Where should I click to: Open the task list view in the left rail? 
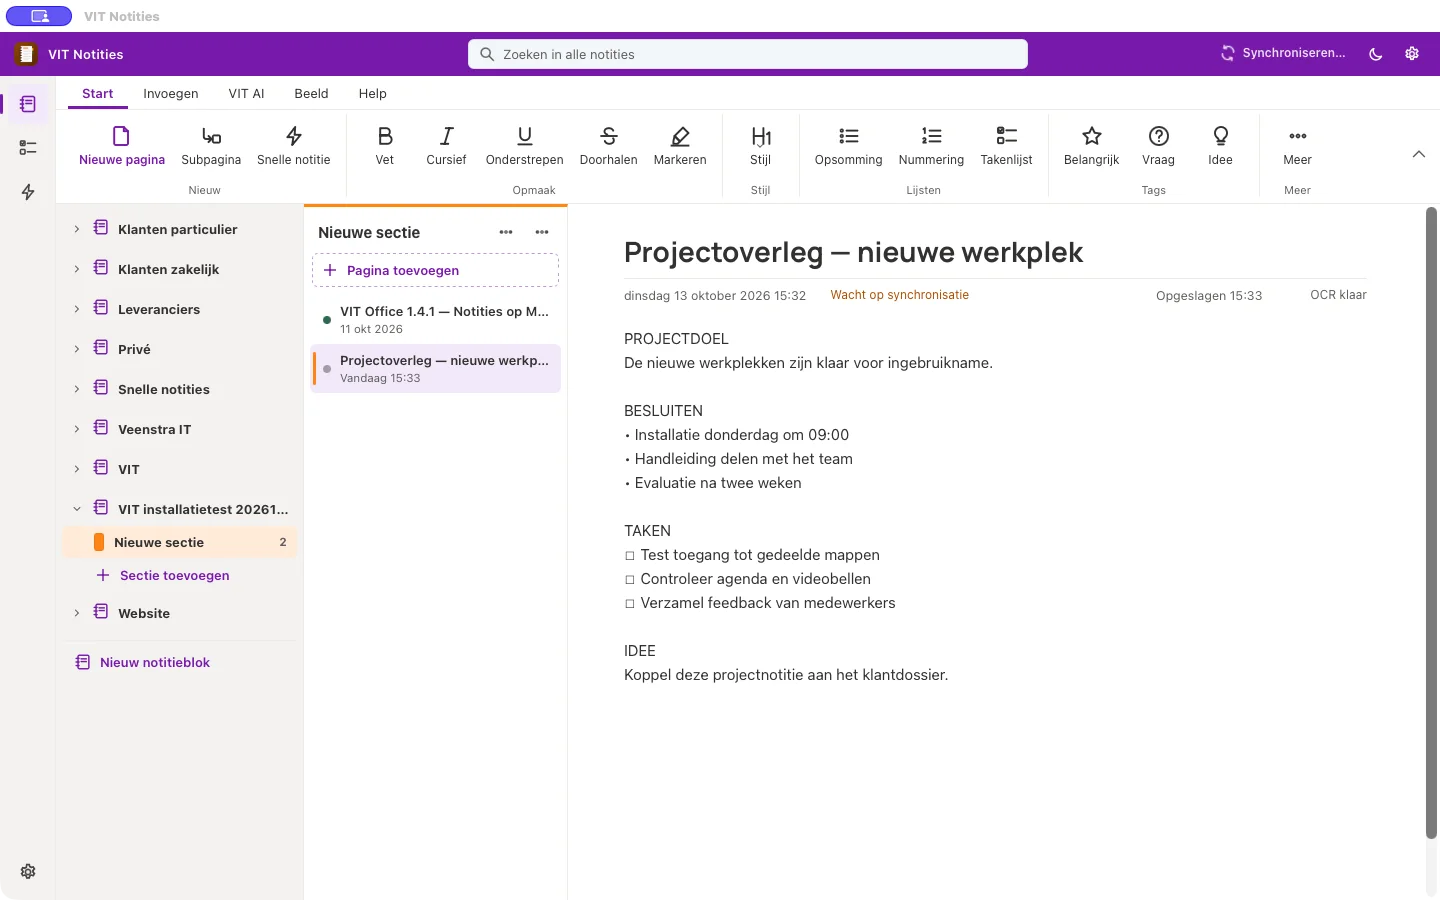pyautogui.click(x=28, y=148)
